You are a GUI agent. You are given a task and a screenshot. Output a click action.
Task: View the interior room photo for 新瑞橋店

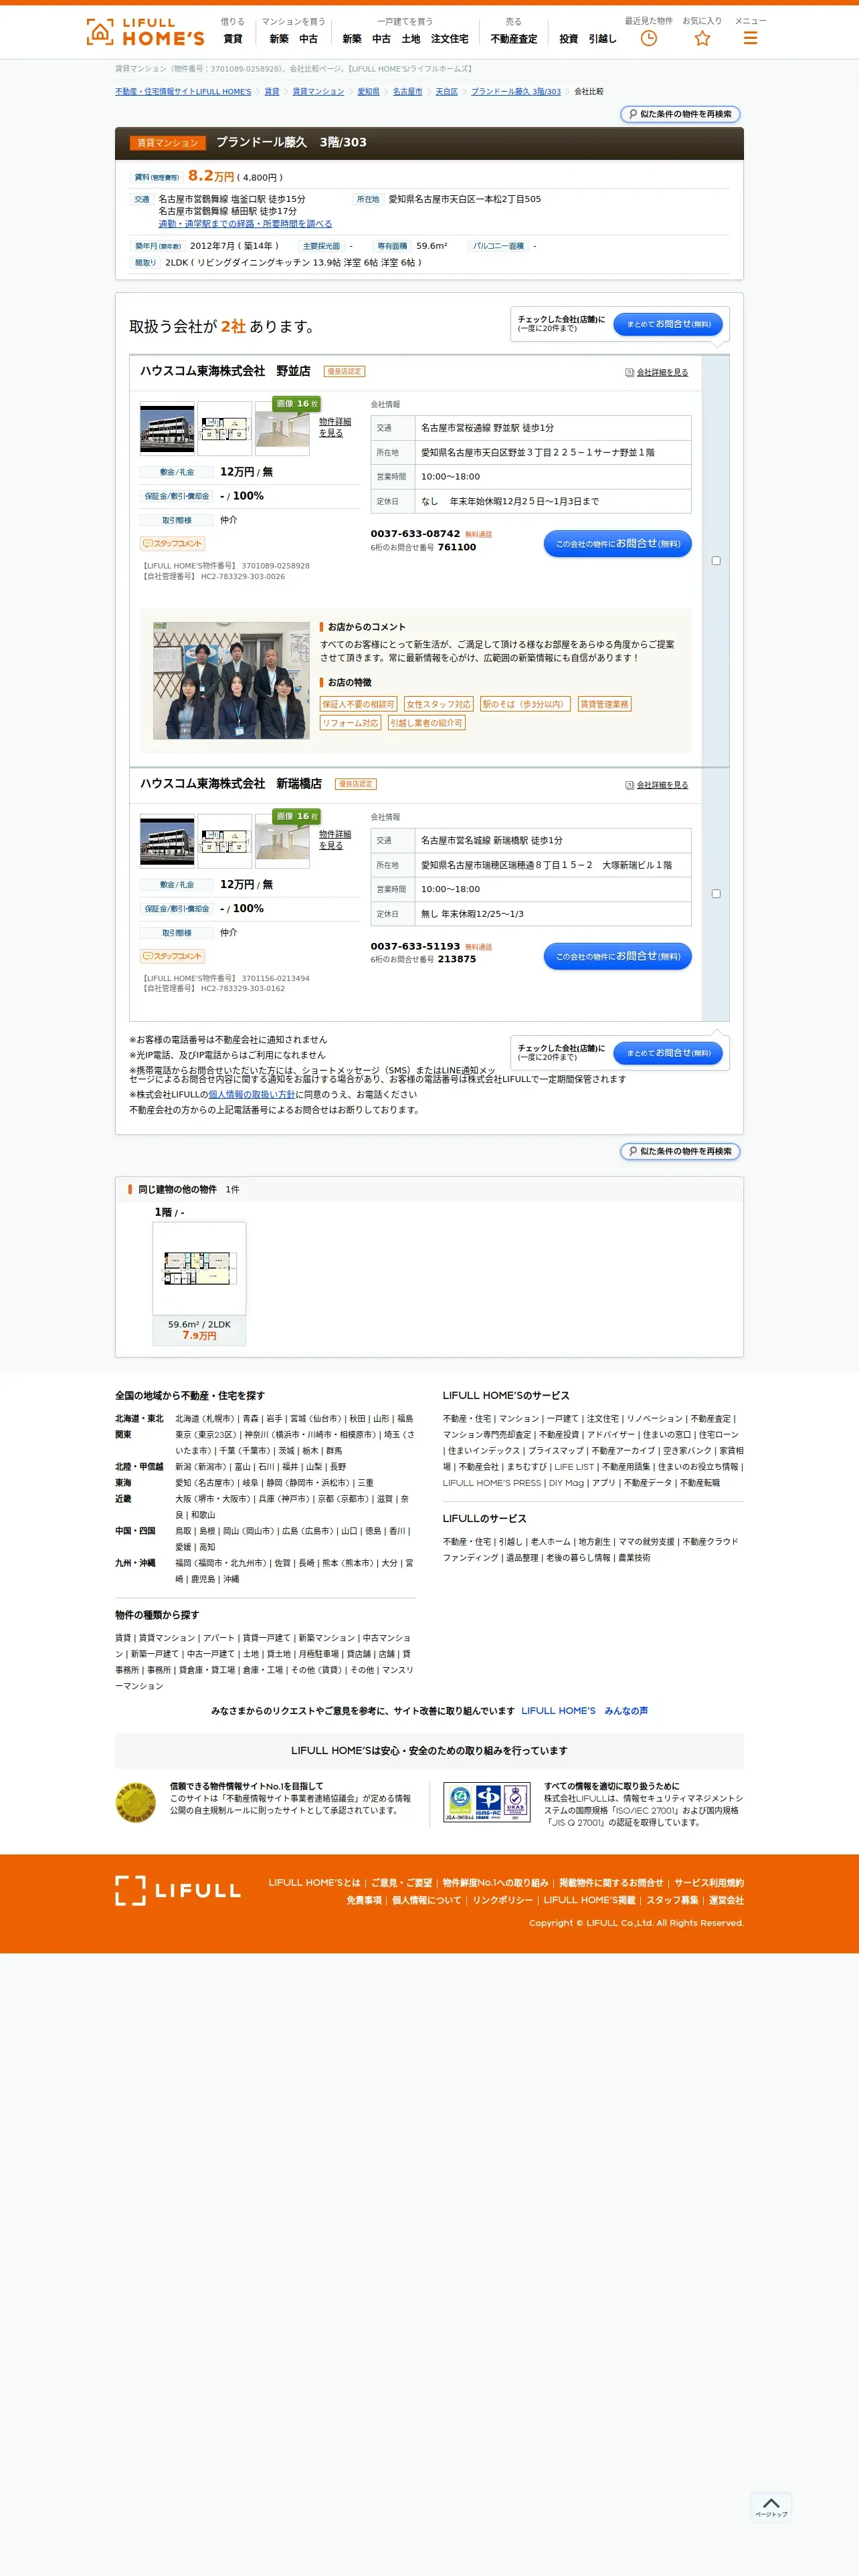pos(282,841)
